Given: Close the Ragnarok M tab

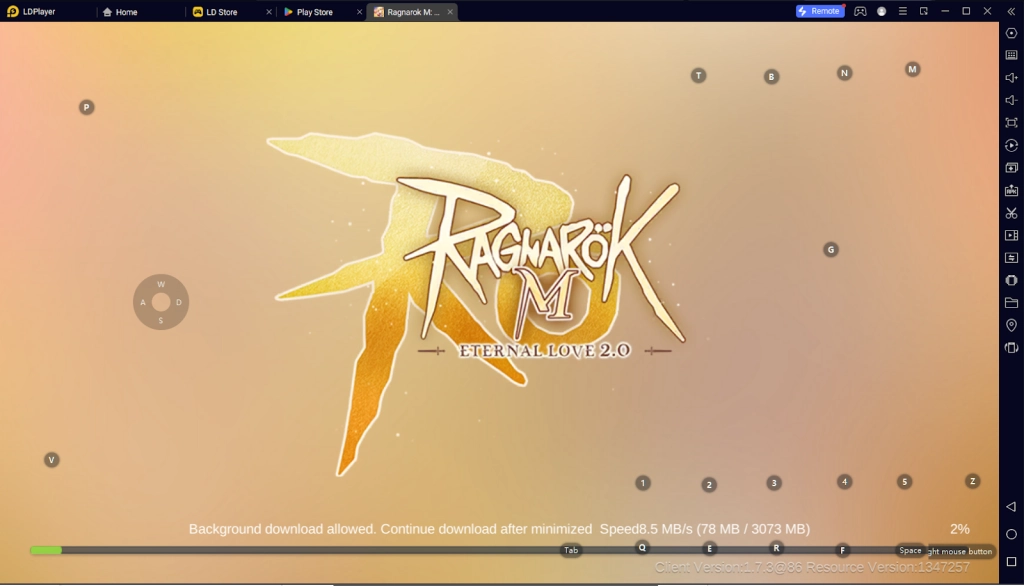Looking at the screenshot, I should [450, 12].
